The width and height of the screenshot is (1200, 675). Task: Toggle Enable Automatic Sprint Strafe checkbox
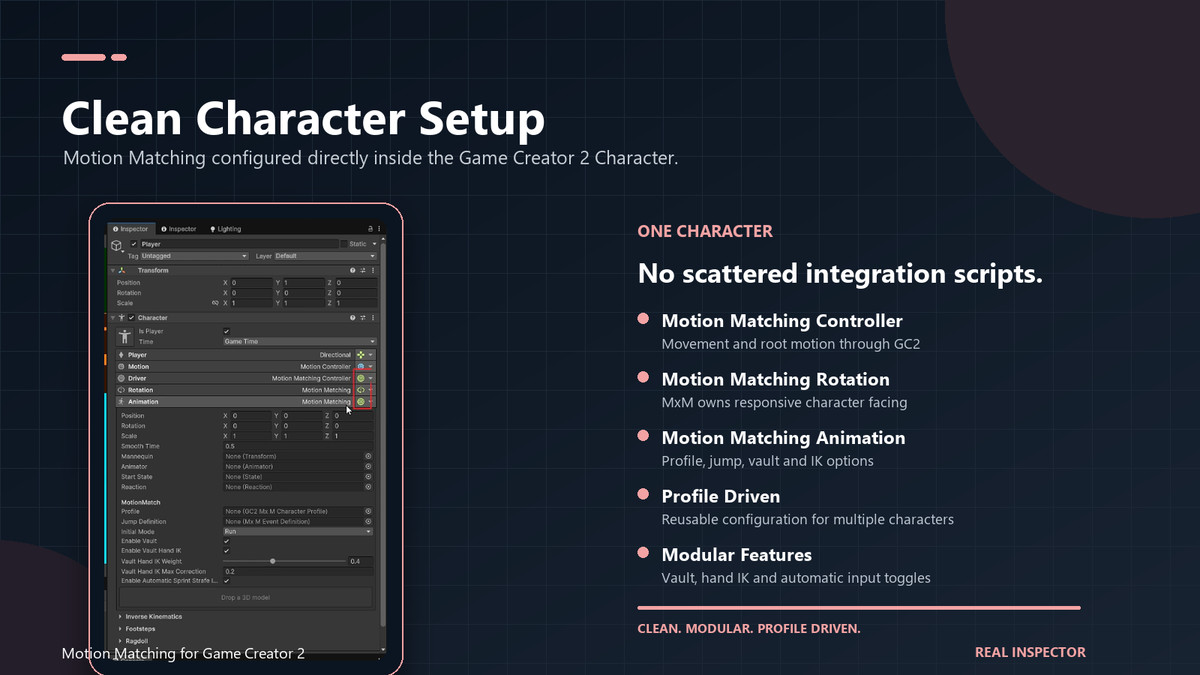226,580
